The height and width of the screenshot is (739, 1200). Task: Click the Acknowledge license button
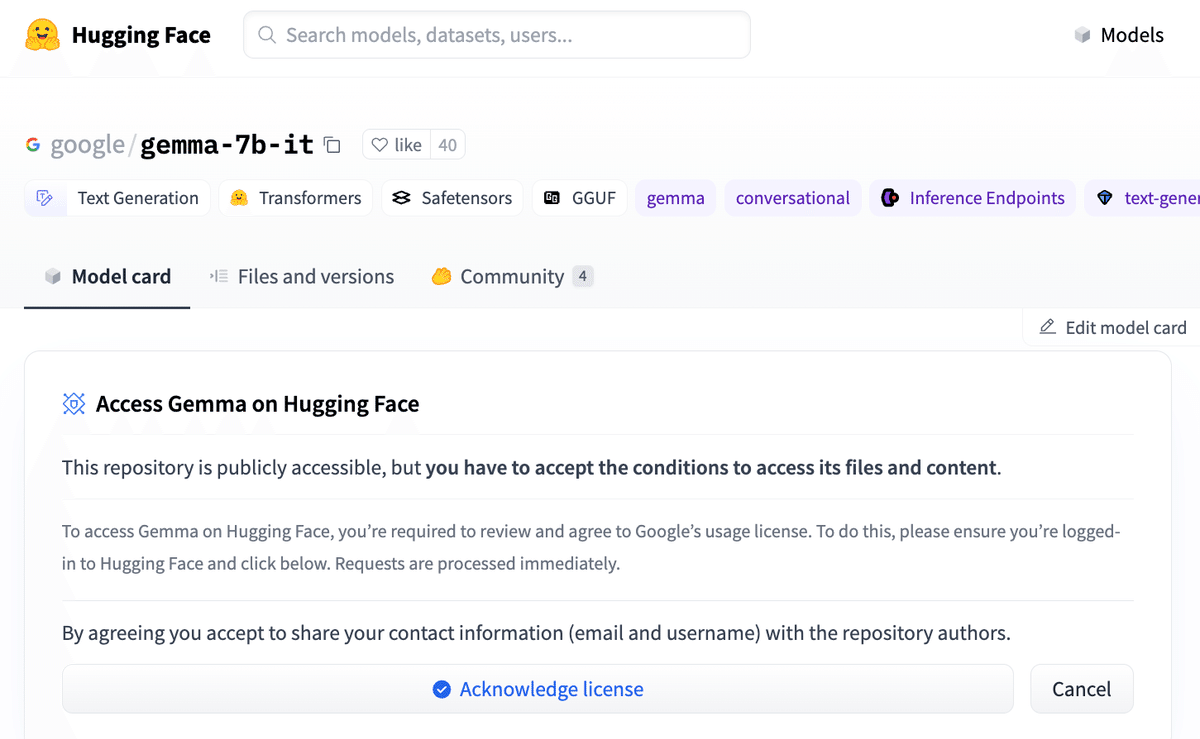(x=538, y=689)
